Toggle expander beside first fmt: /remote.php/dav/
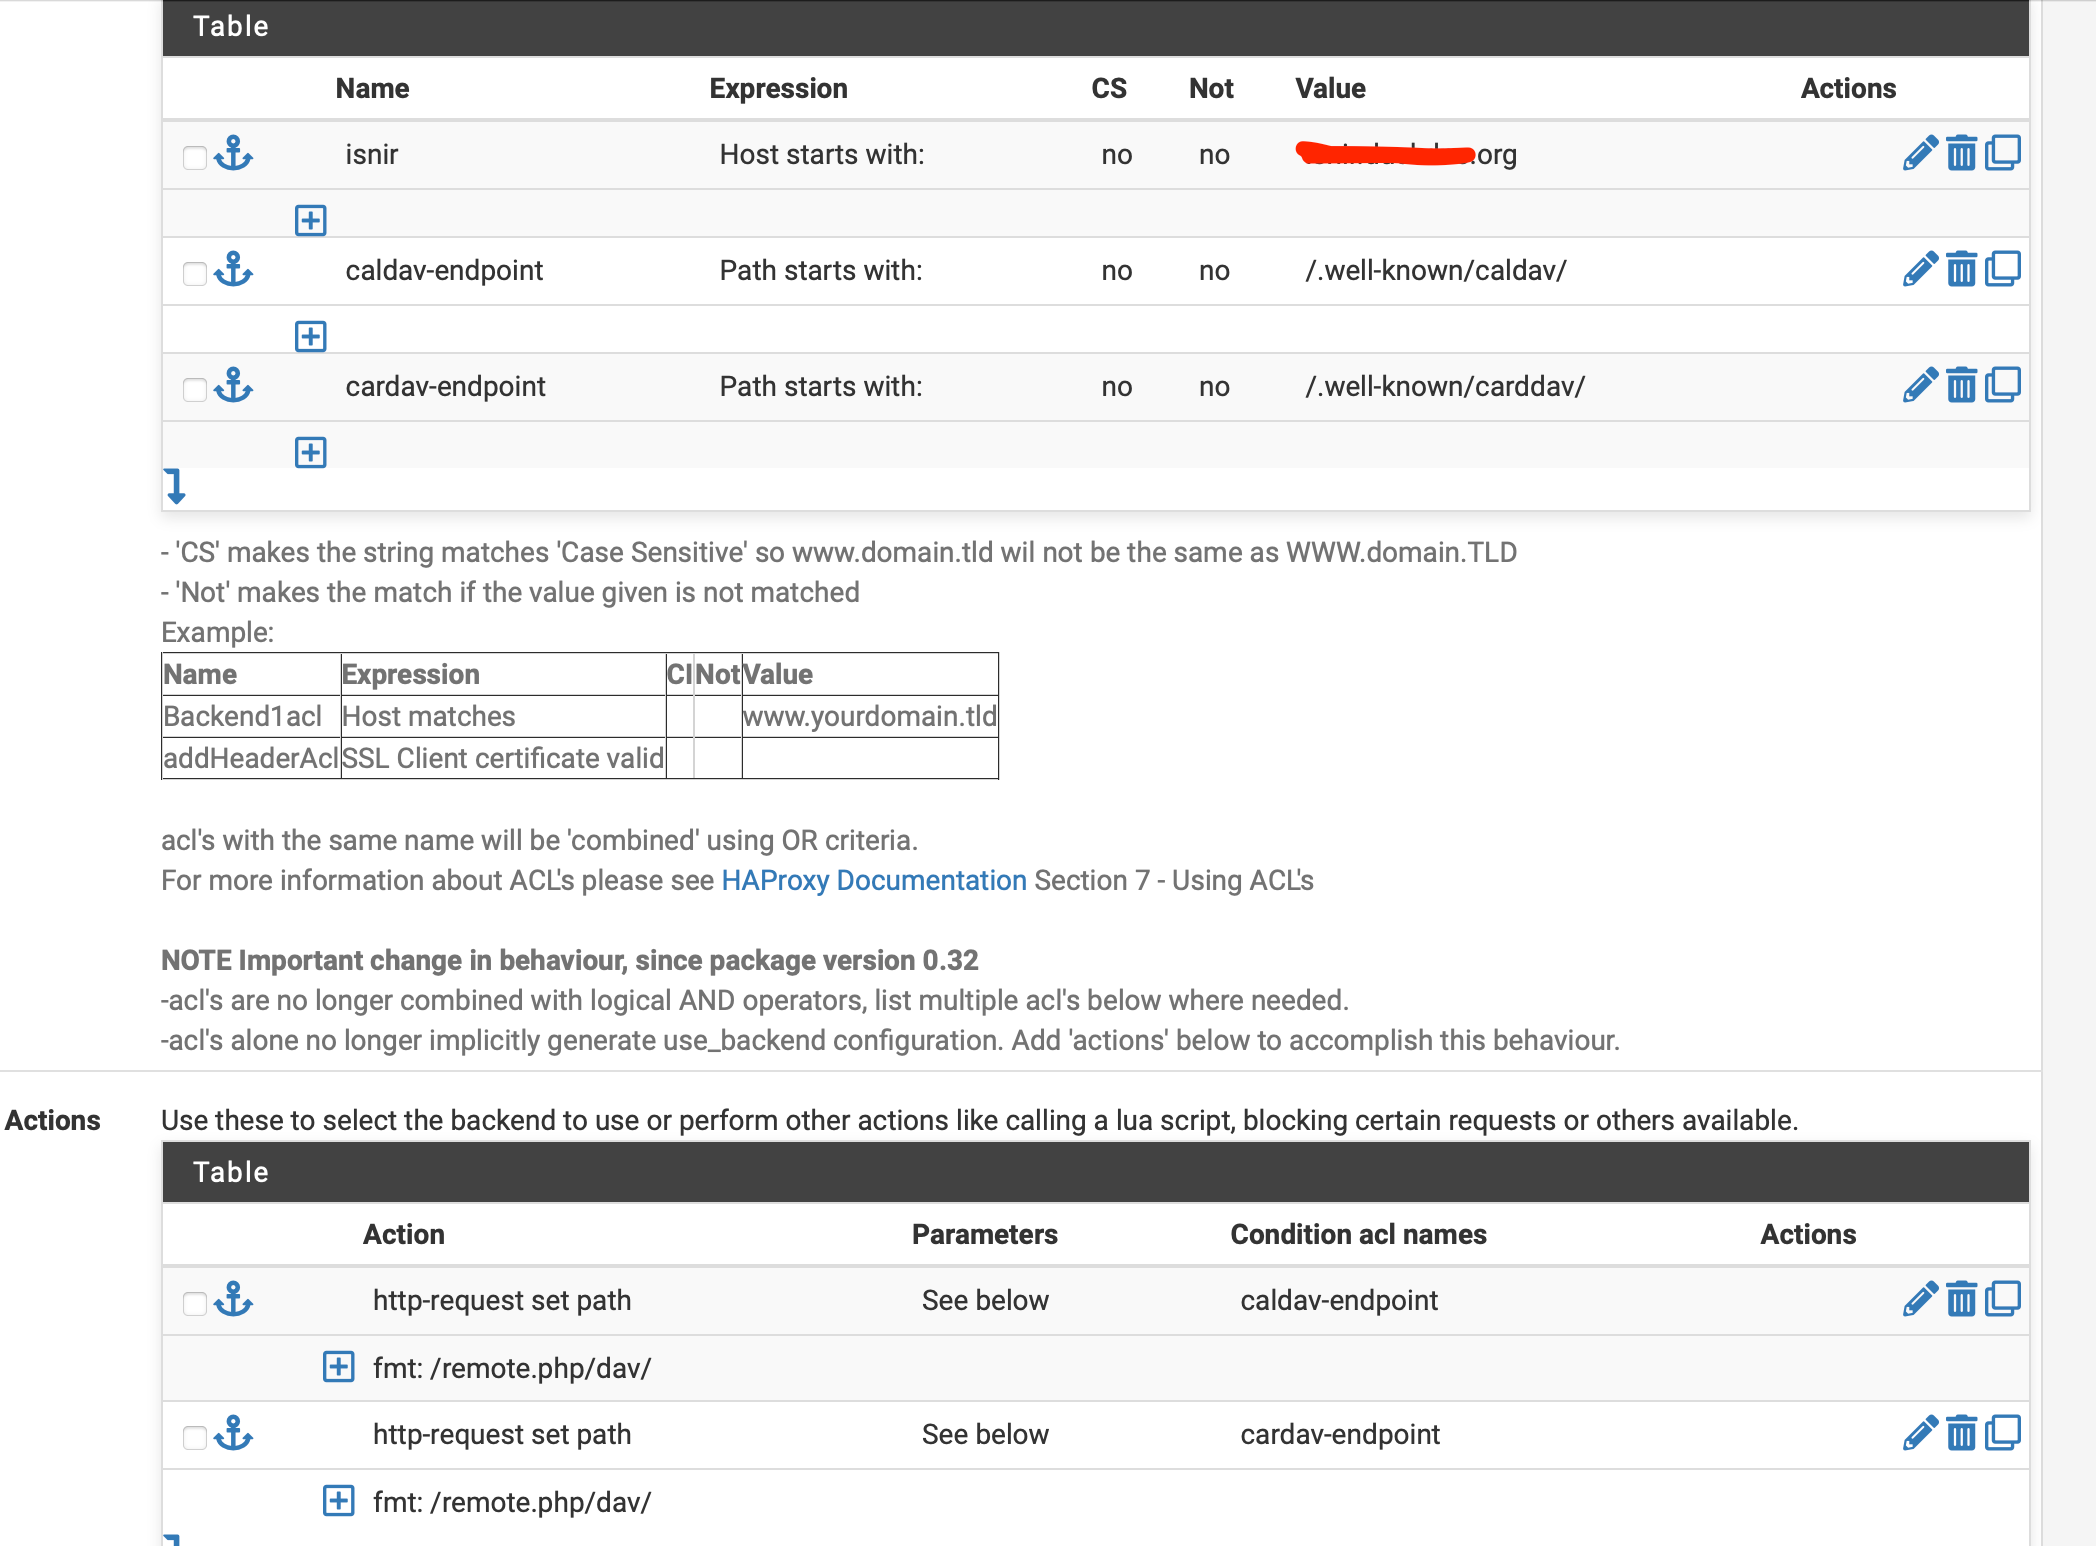 [x=339, y=1366]
